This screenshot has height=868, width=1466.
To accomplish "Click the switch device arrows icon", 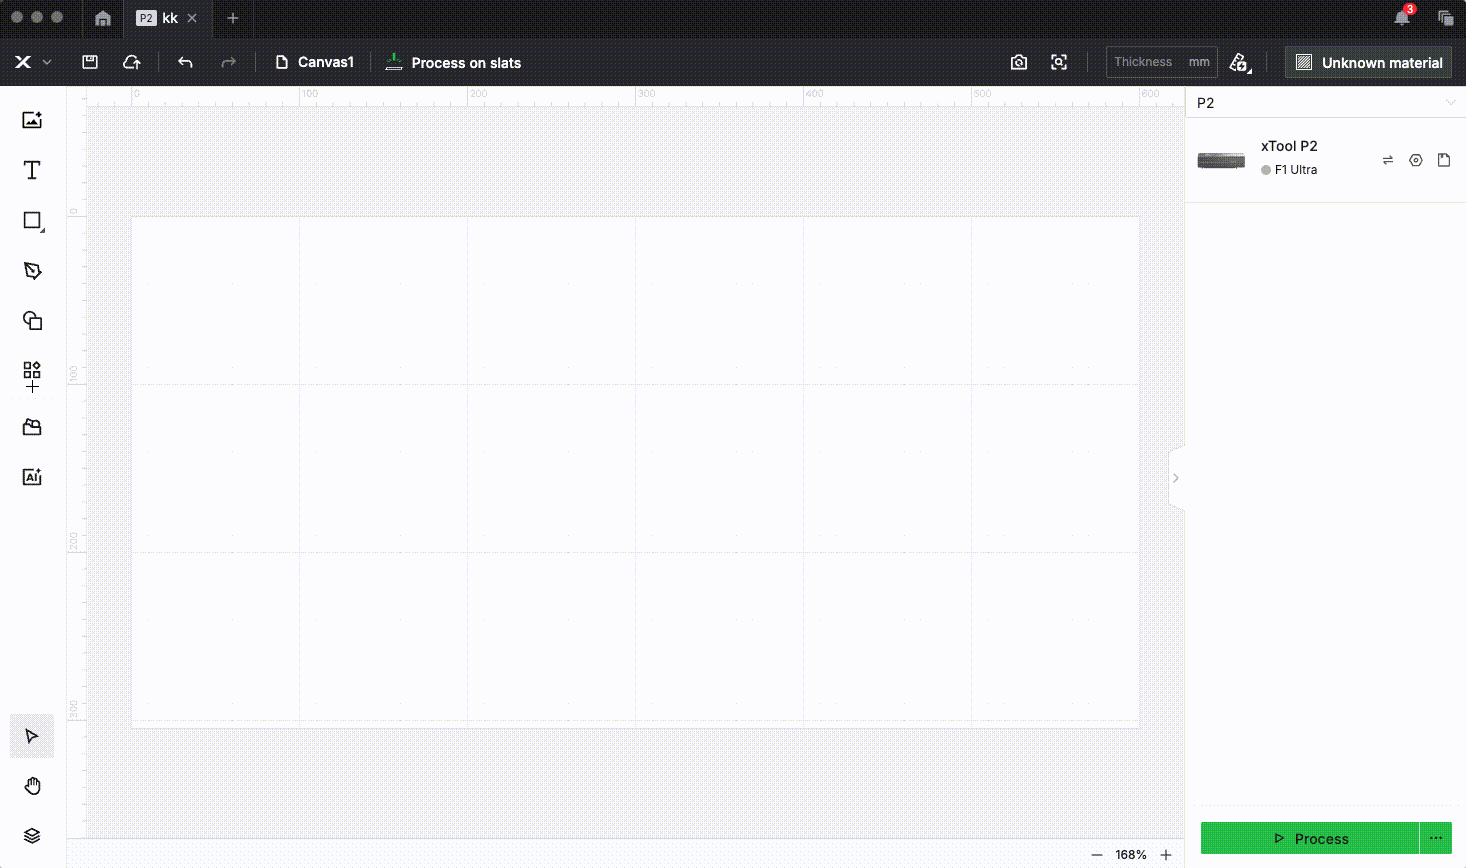I will point(1388,160).
